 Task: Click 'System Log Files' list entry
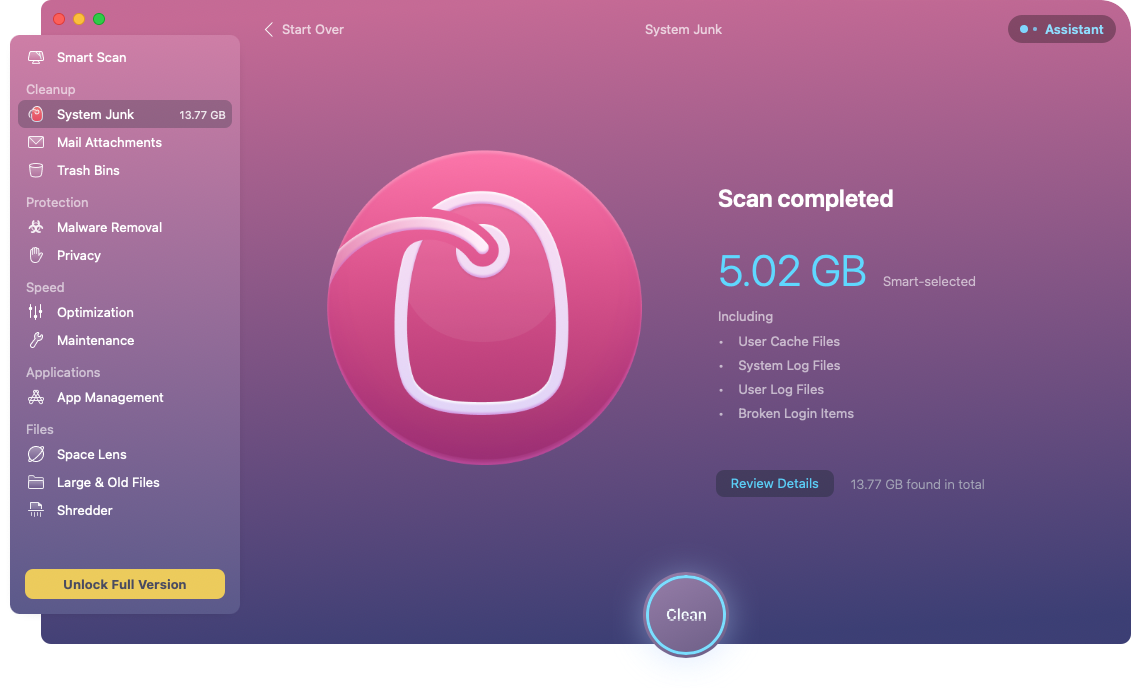(788, 366)
